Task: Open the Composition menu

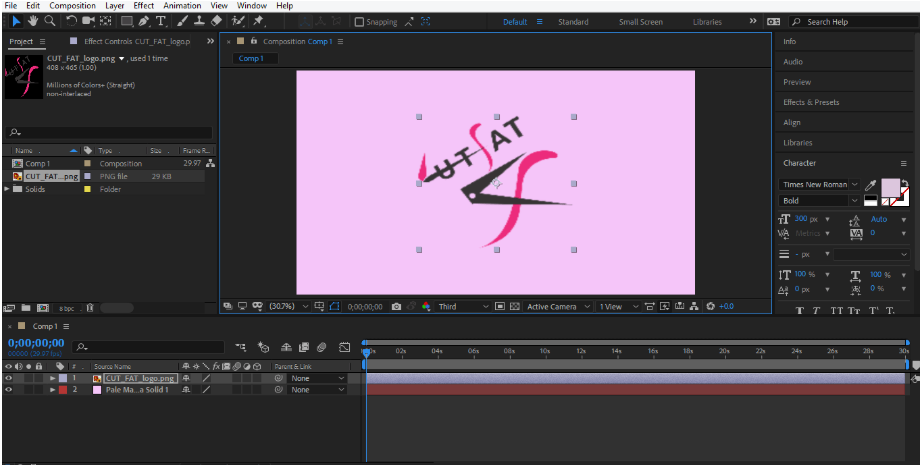Action: [72, 5]
